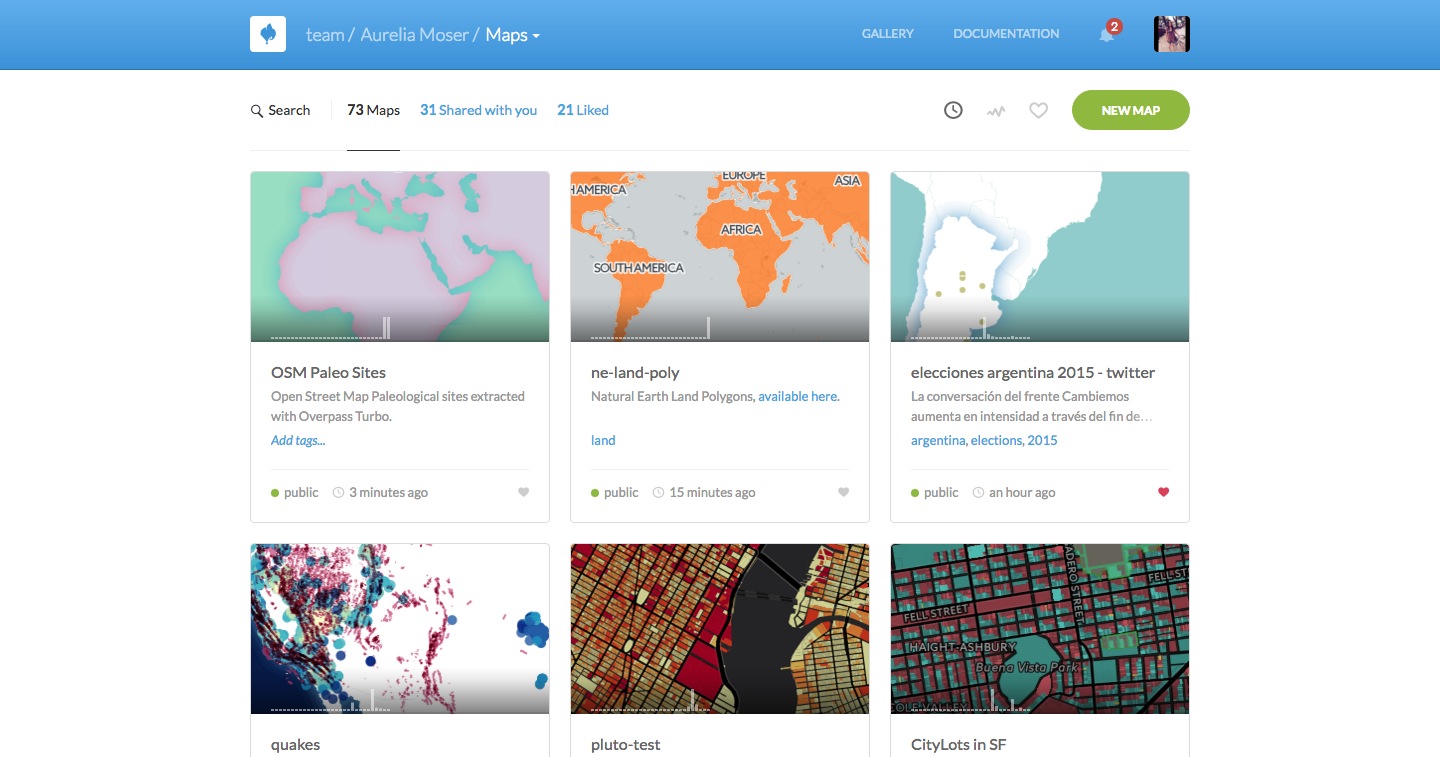Open the CityLots in SF thumbnail
This screenshot has width=1440, height=757.
click(1040, 629)
